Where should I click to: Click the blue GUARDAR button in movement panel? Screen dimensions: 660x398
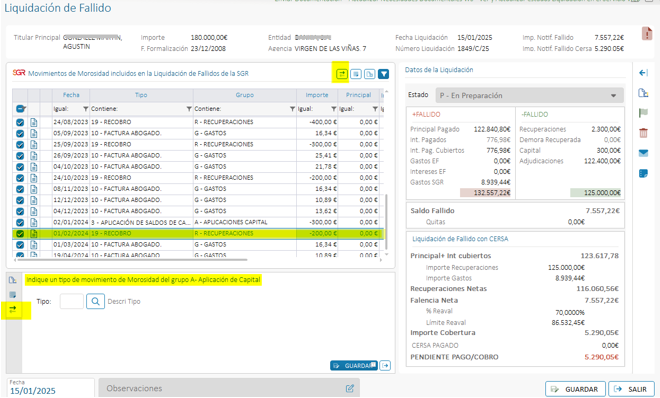click(354, 366)
